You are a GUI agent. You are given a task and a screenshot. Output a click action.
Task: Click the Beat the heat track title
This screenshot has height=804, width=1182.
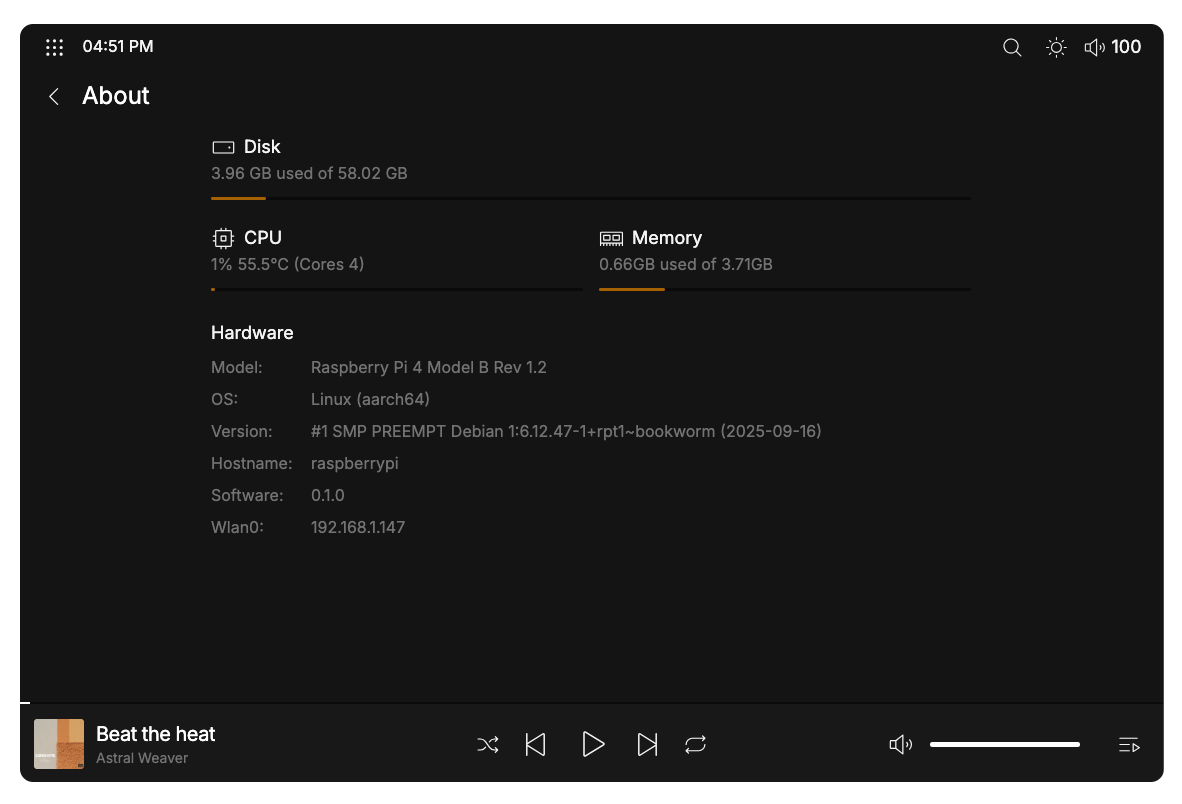tap(156, 734)
